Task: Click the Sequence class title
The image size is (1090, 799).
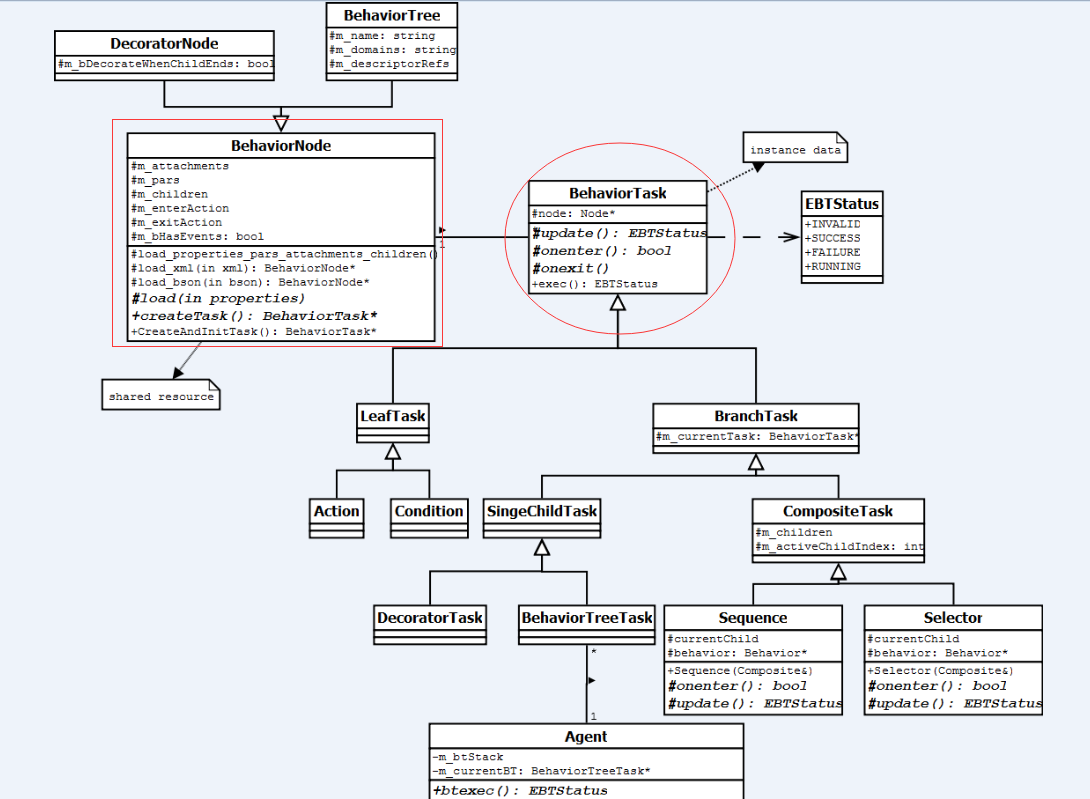Action: (753, 618)
